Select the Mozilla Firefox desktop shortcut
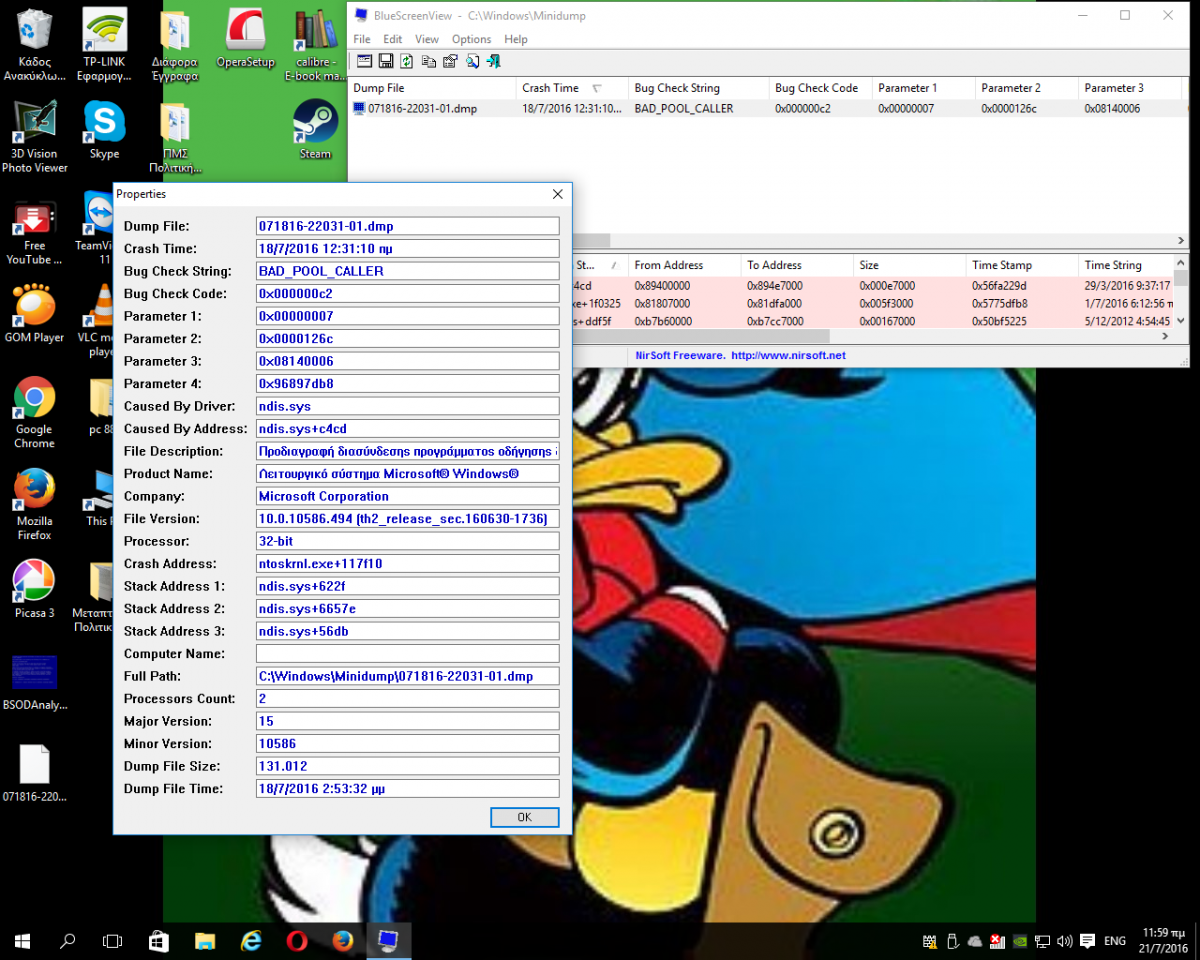Viewport: 1200px width, 960px height. tap(35, 505)
